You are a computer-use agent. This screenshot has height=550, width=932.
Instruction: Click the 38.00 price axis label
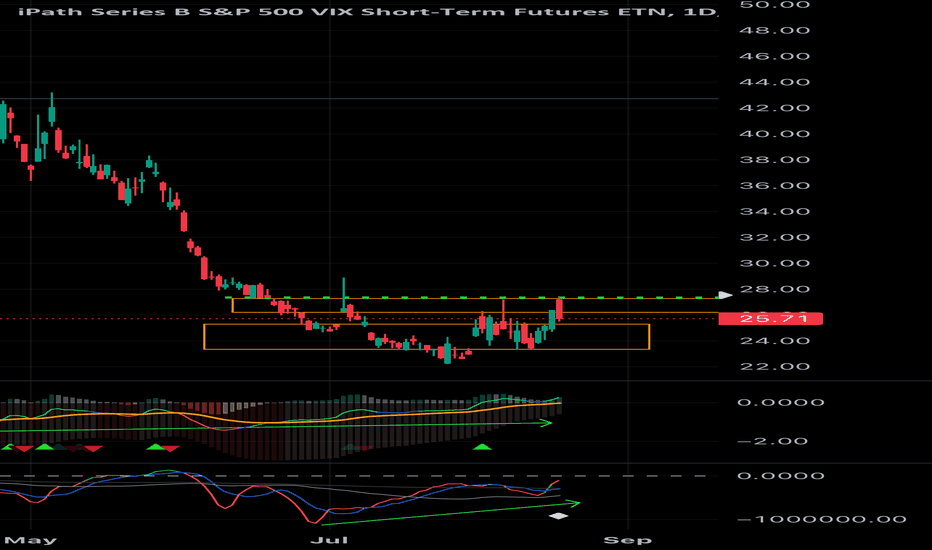pos(774,159)
